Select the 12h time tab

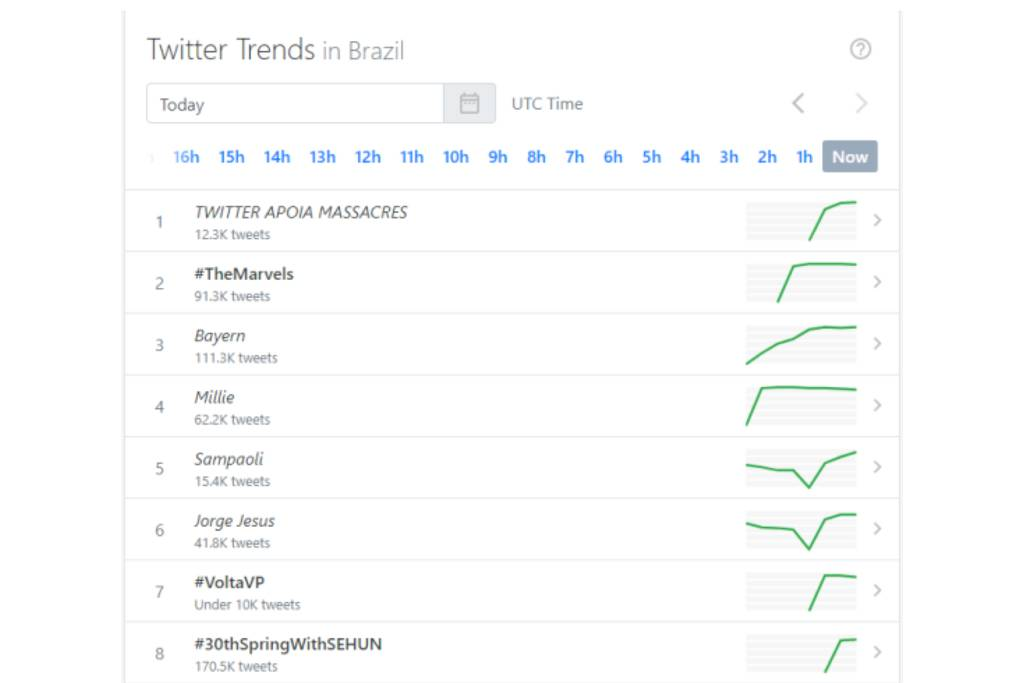[367, 157]
